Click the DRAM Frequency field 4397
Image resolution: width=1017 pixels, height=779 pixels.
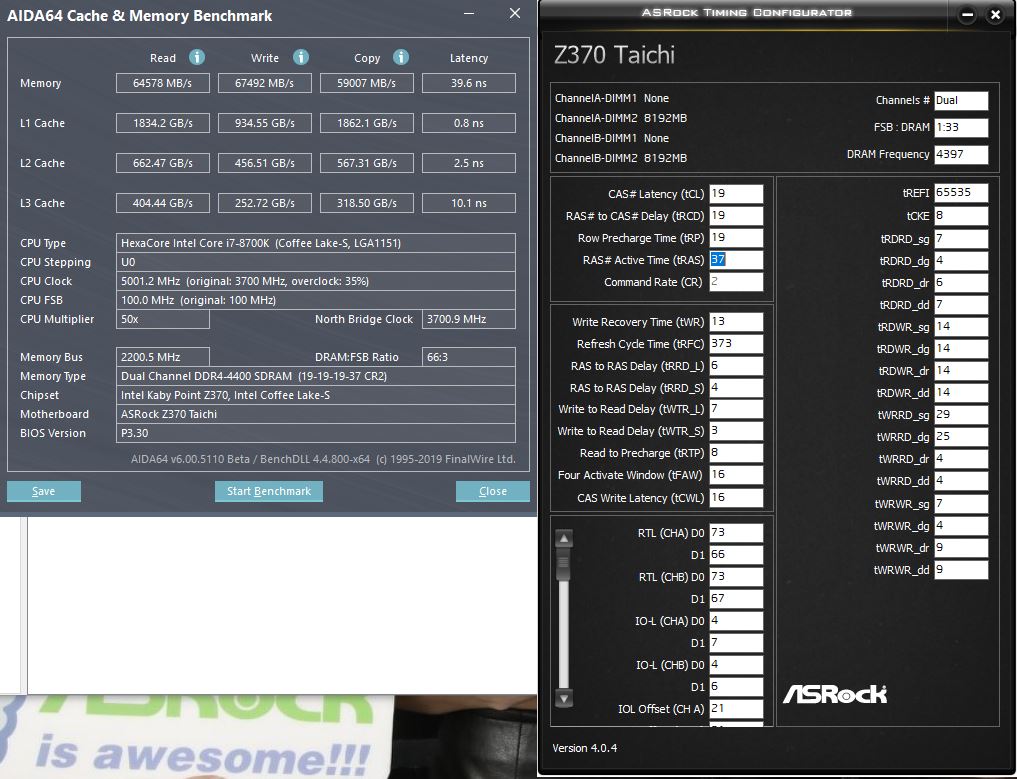(x=961, y=154)
